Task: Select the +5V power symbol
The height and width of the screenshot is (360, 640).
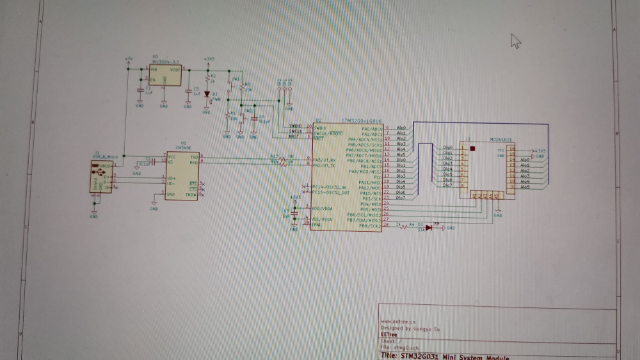Action: (129, 60)
